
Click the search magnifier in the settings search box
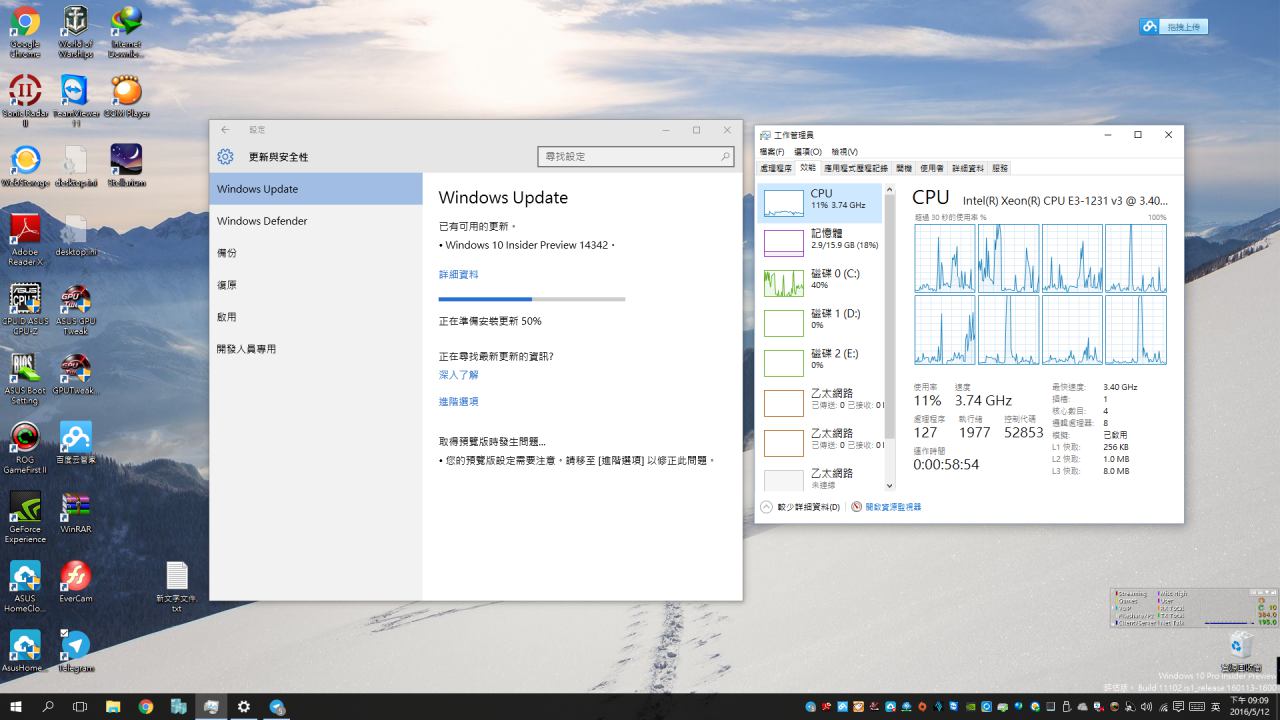pyautogui.click(x=725, y=157)
